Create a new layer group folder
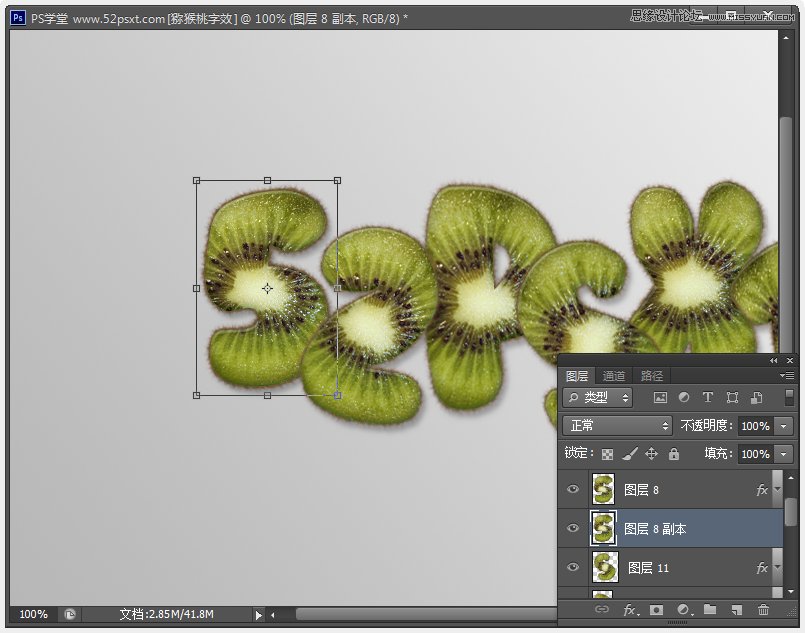This screenshot has height=633, width=805. (x=710, y=609)
